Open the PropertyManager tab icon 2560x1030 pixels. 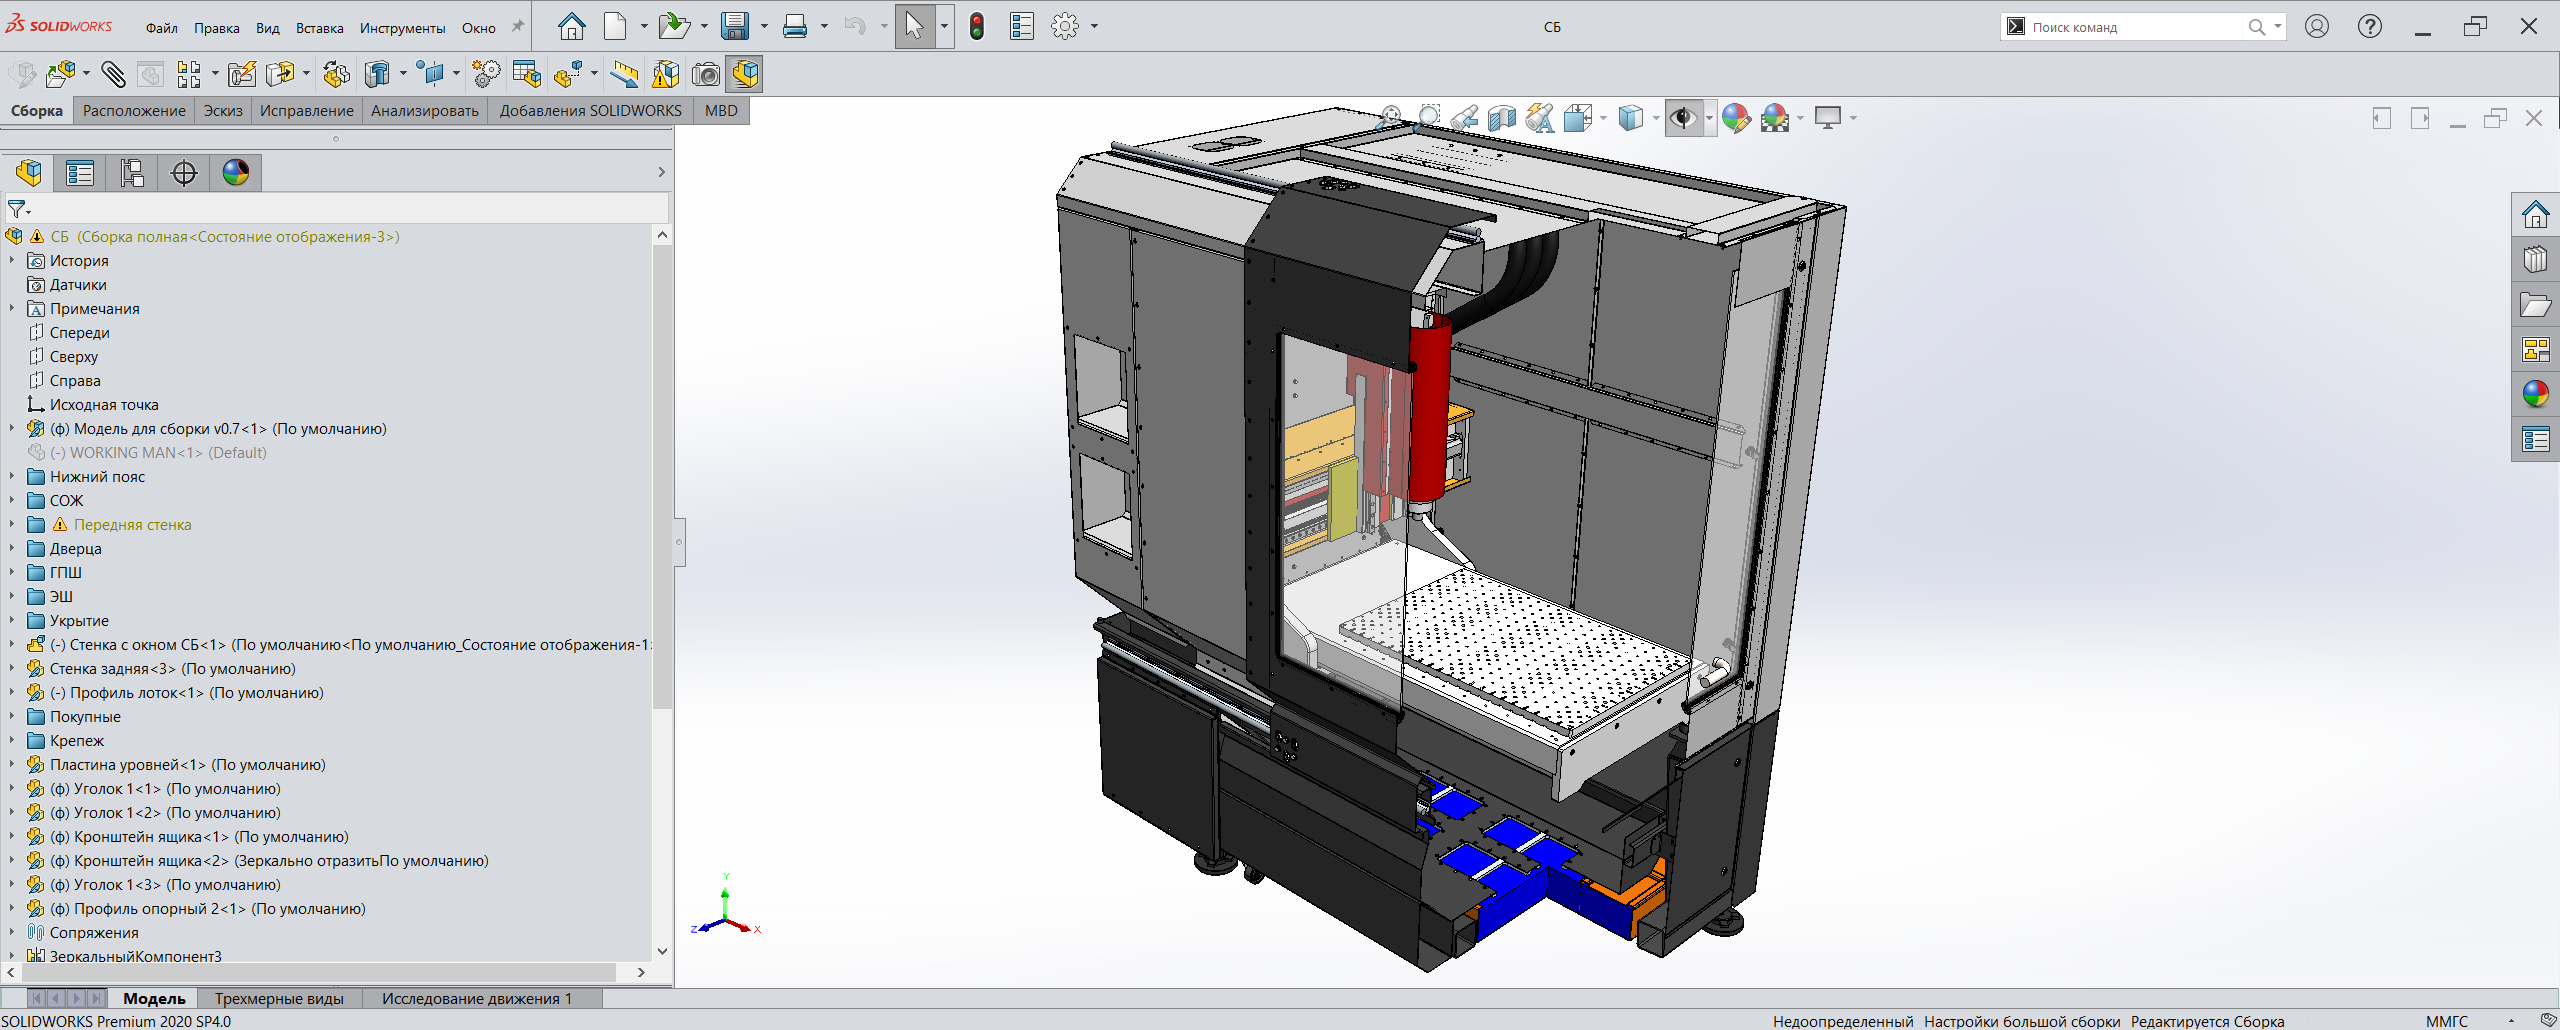pos(80,173)
